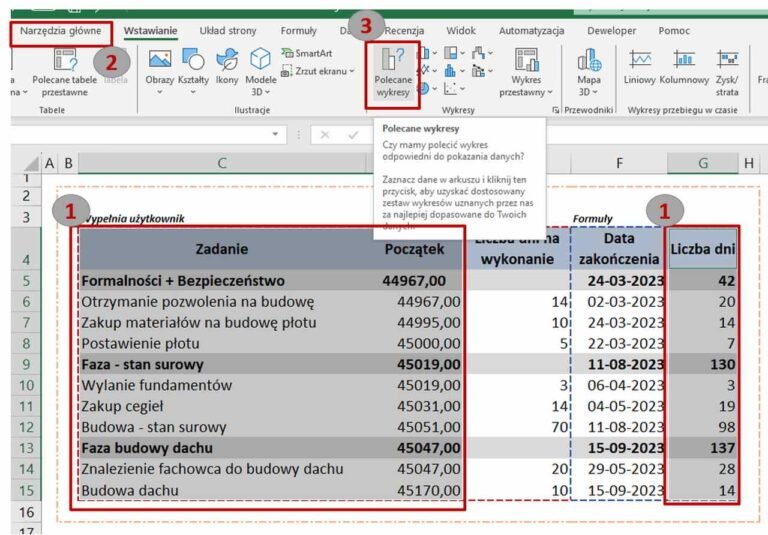
Task: Click value 137 in Liczba dni
Action: [x=703, y=448]
